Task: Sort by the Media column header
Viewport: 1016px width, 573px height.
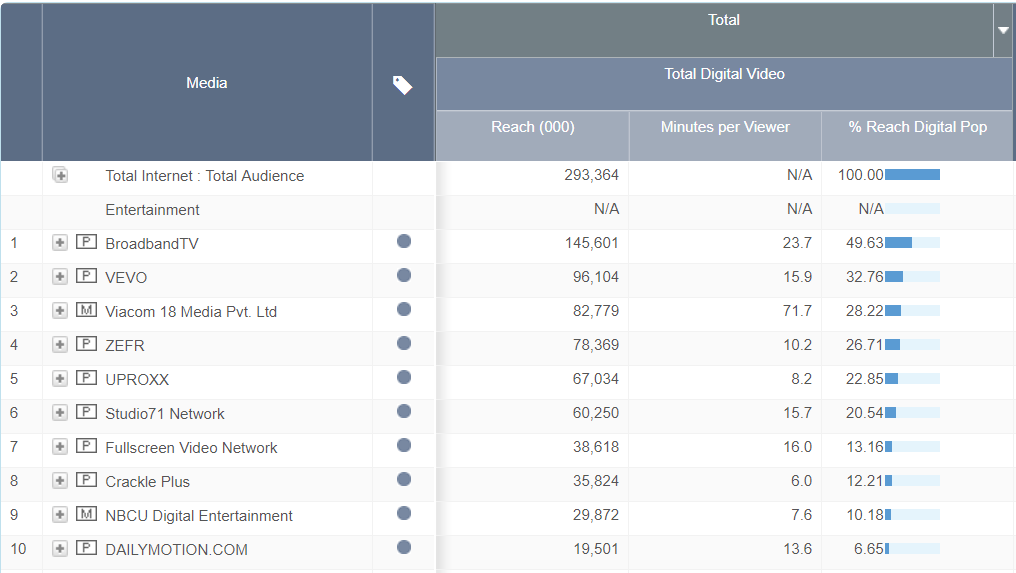Action: click(207, 83)
